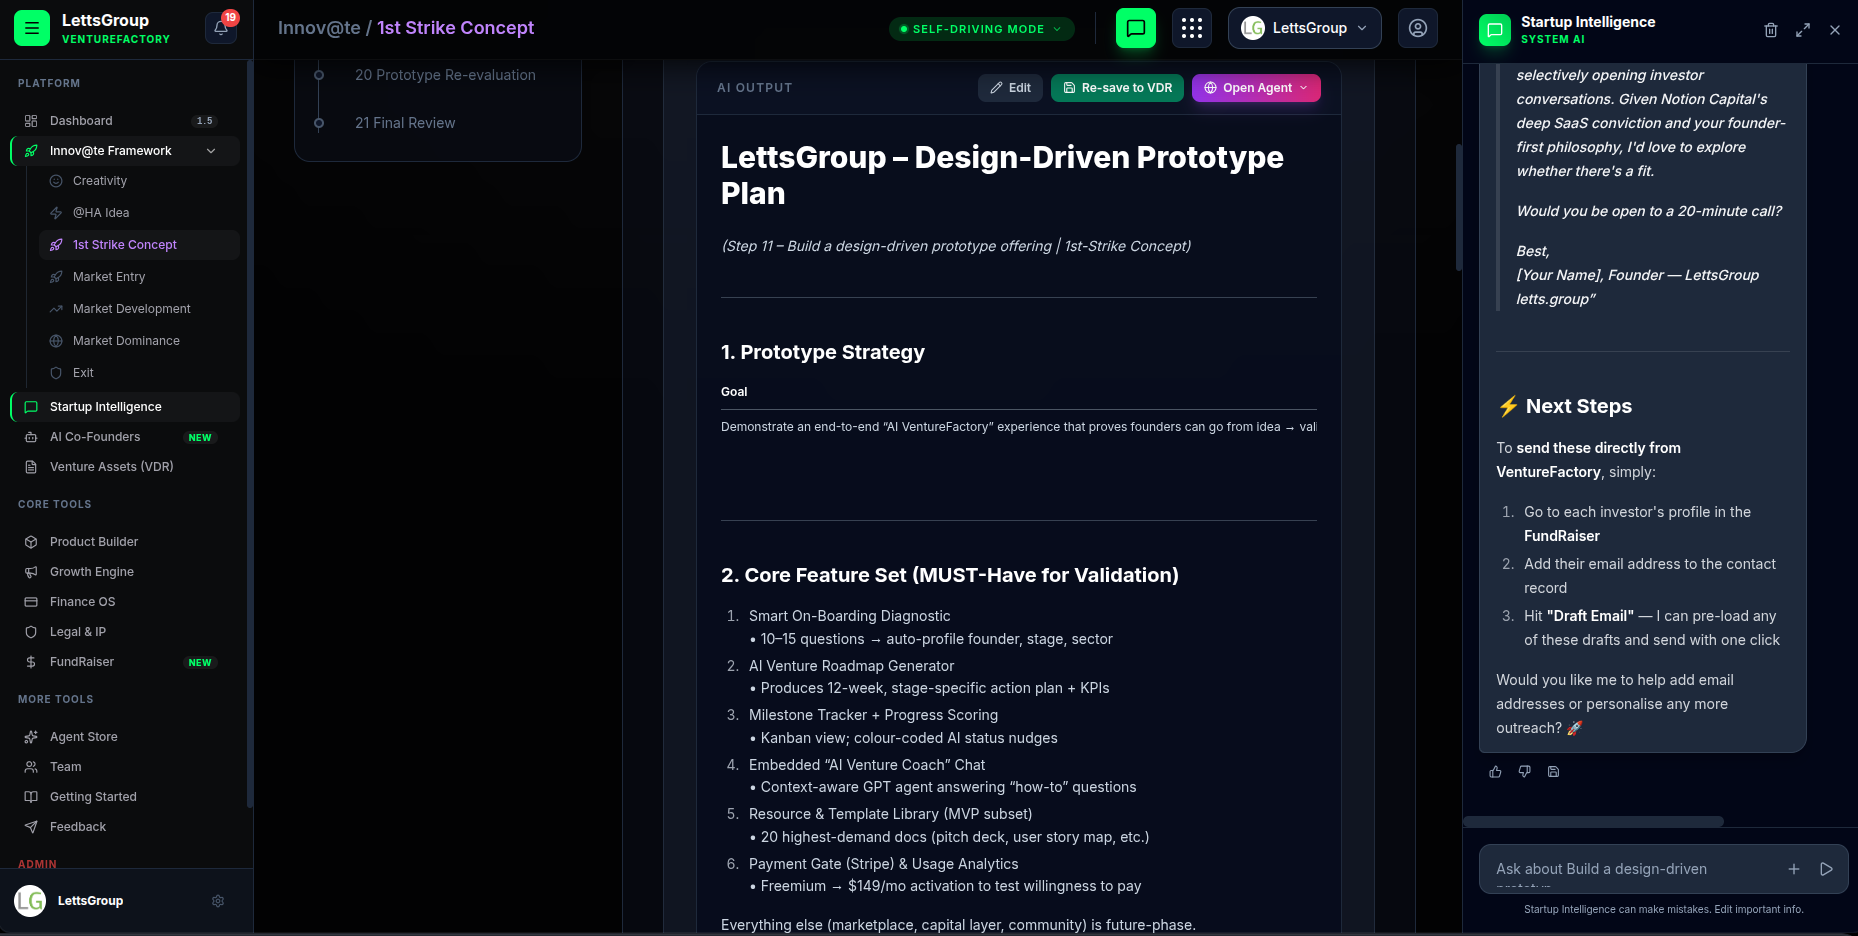This screenshot has height=936, width=1858.
Task: Open FundRaiser tool
Action: click(125, 662)
